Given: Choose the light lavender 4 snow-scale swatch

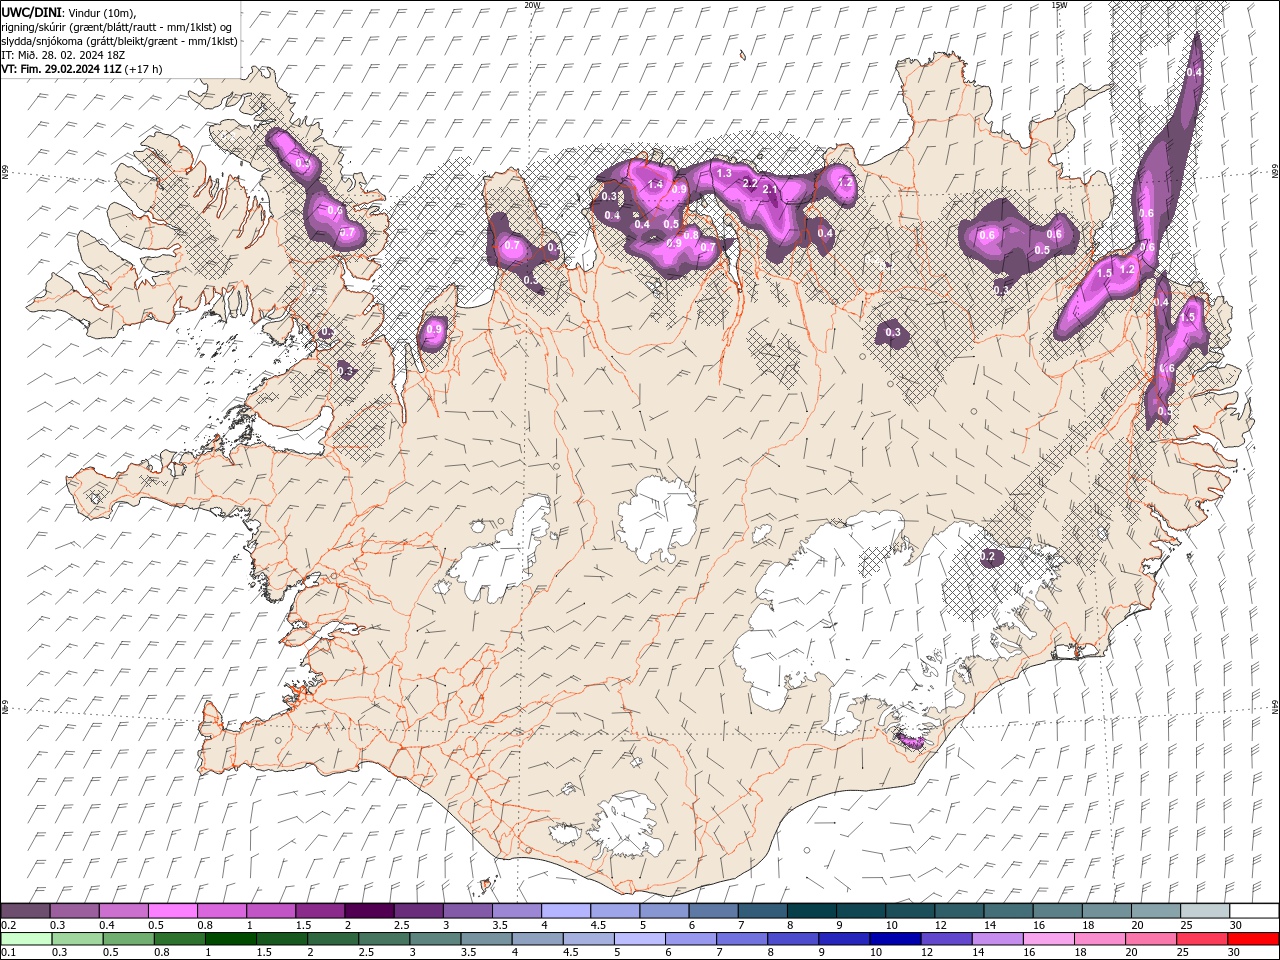Looking at the screenshot, I should (x=565, y=911).
